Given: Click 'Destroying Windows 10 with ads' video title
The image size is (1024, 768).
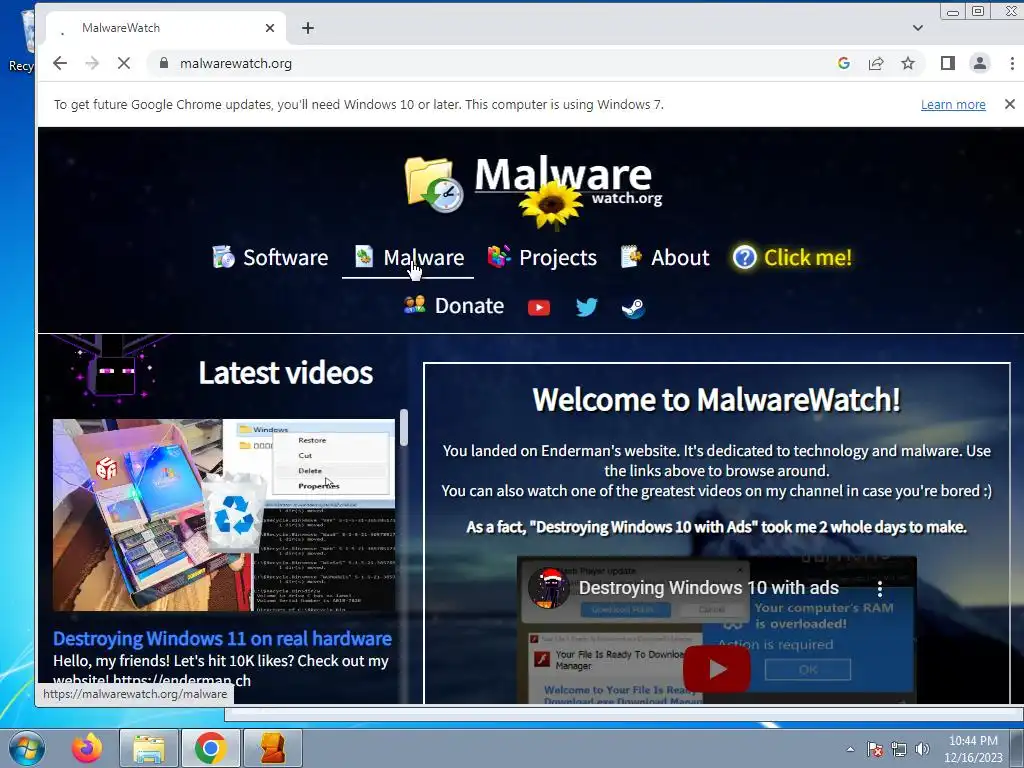Looking at the screenshot, I should 709,588.
